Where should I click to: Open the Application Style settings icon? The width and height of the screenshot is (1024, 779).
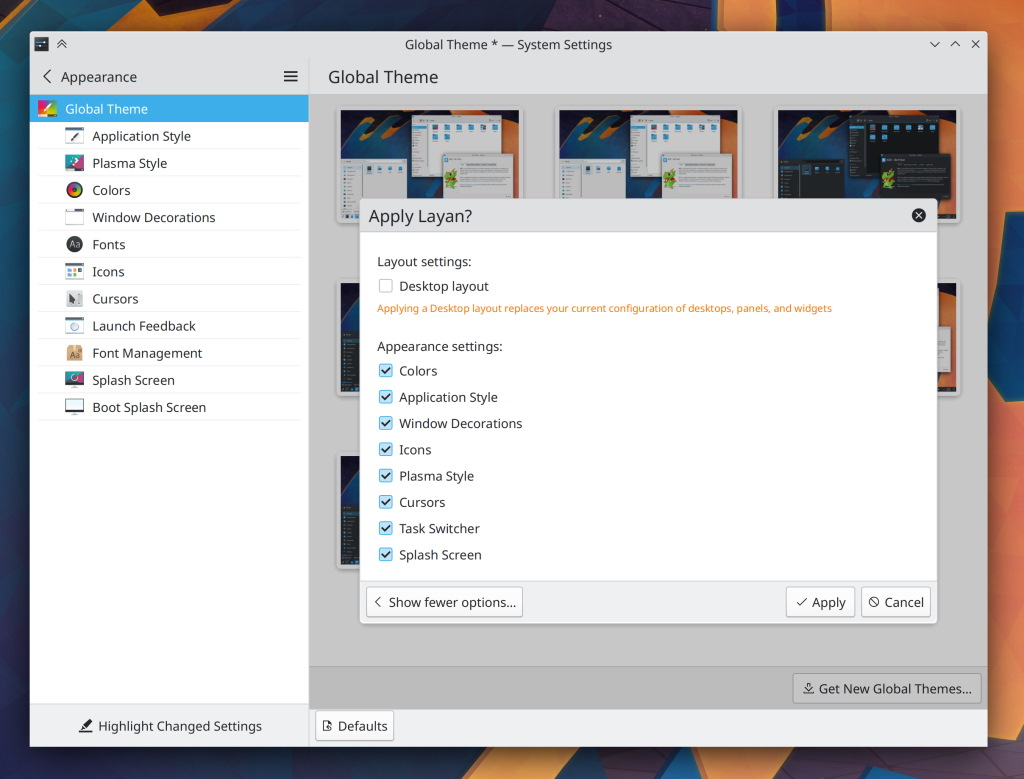point(73,135)
